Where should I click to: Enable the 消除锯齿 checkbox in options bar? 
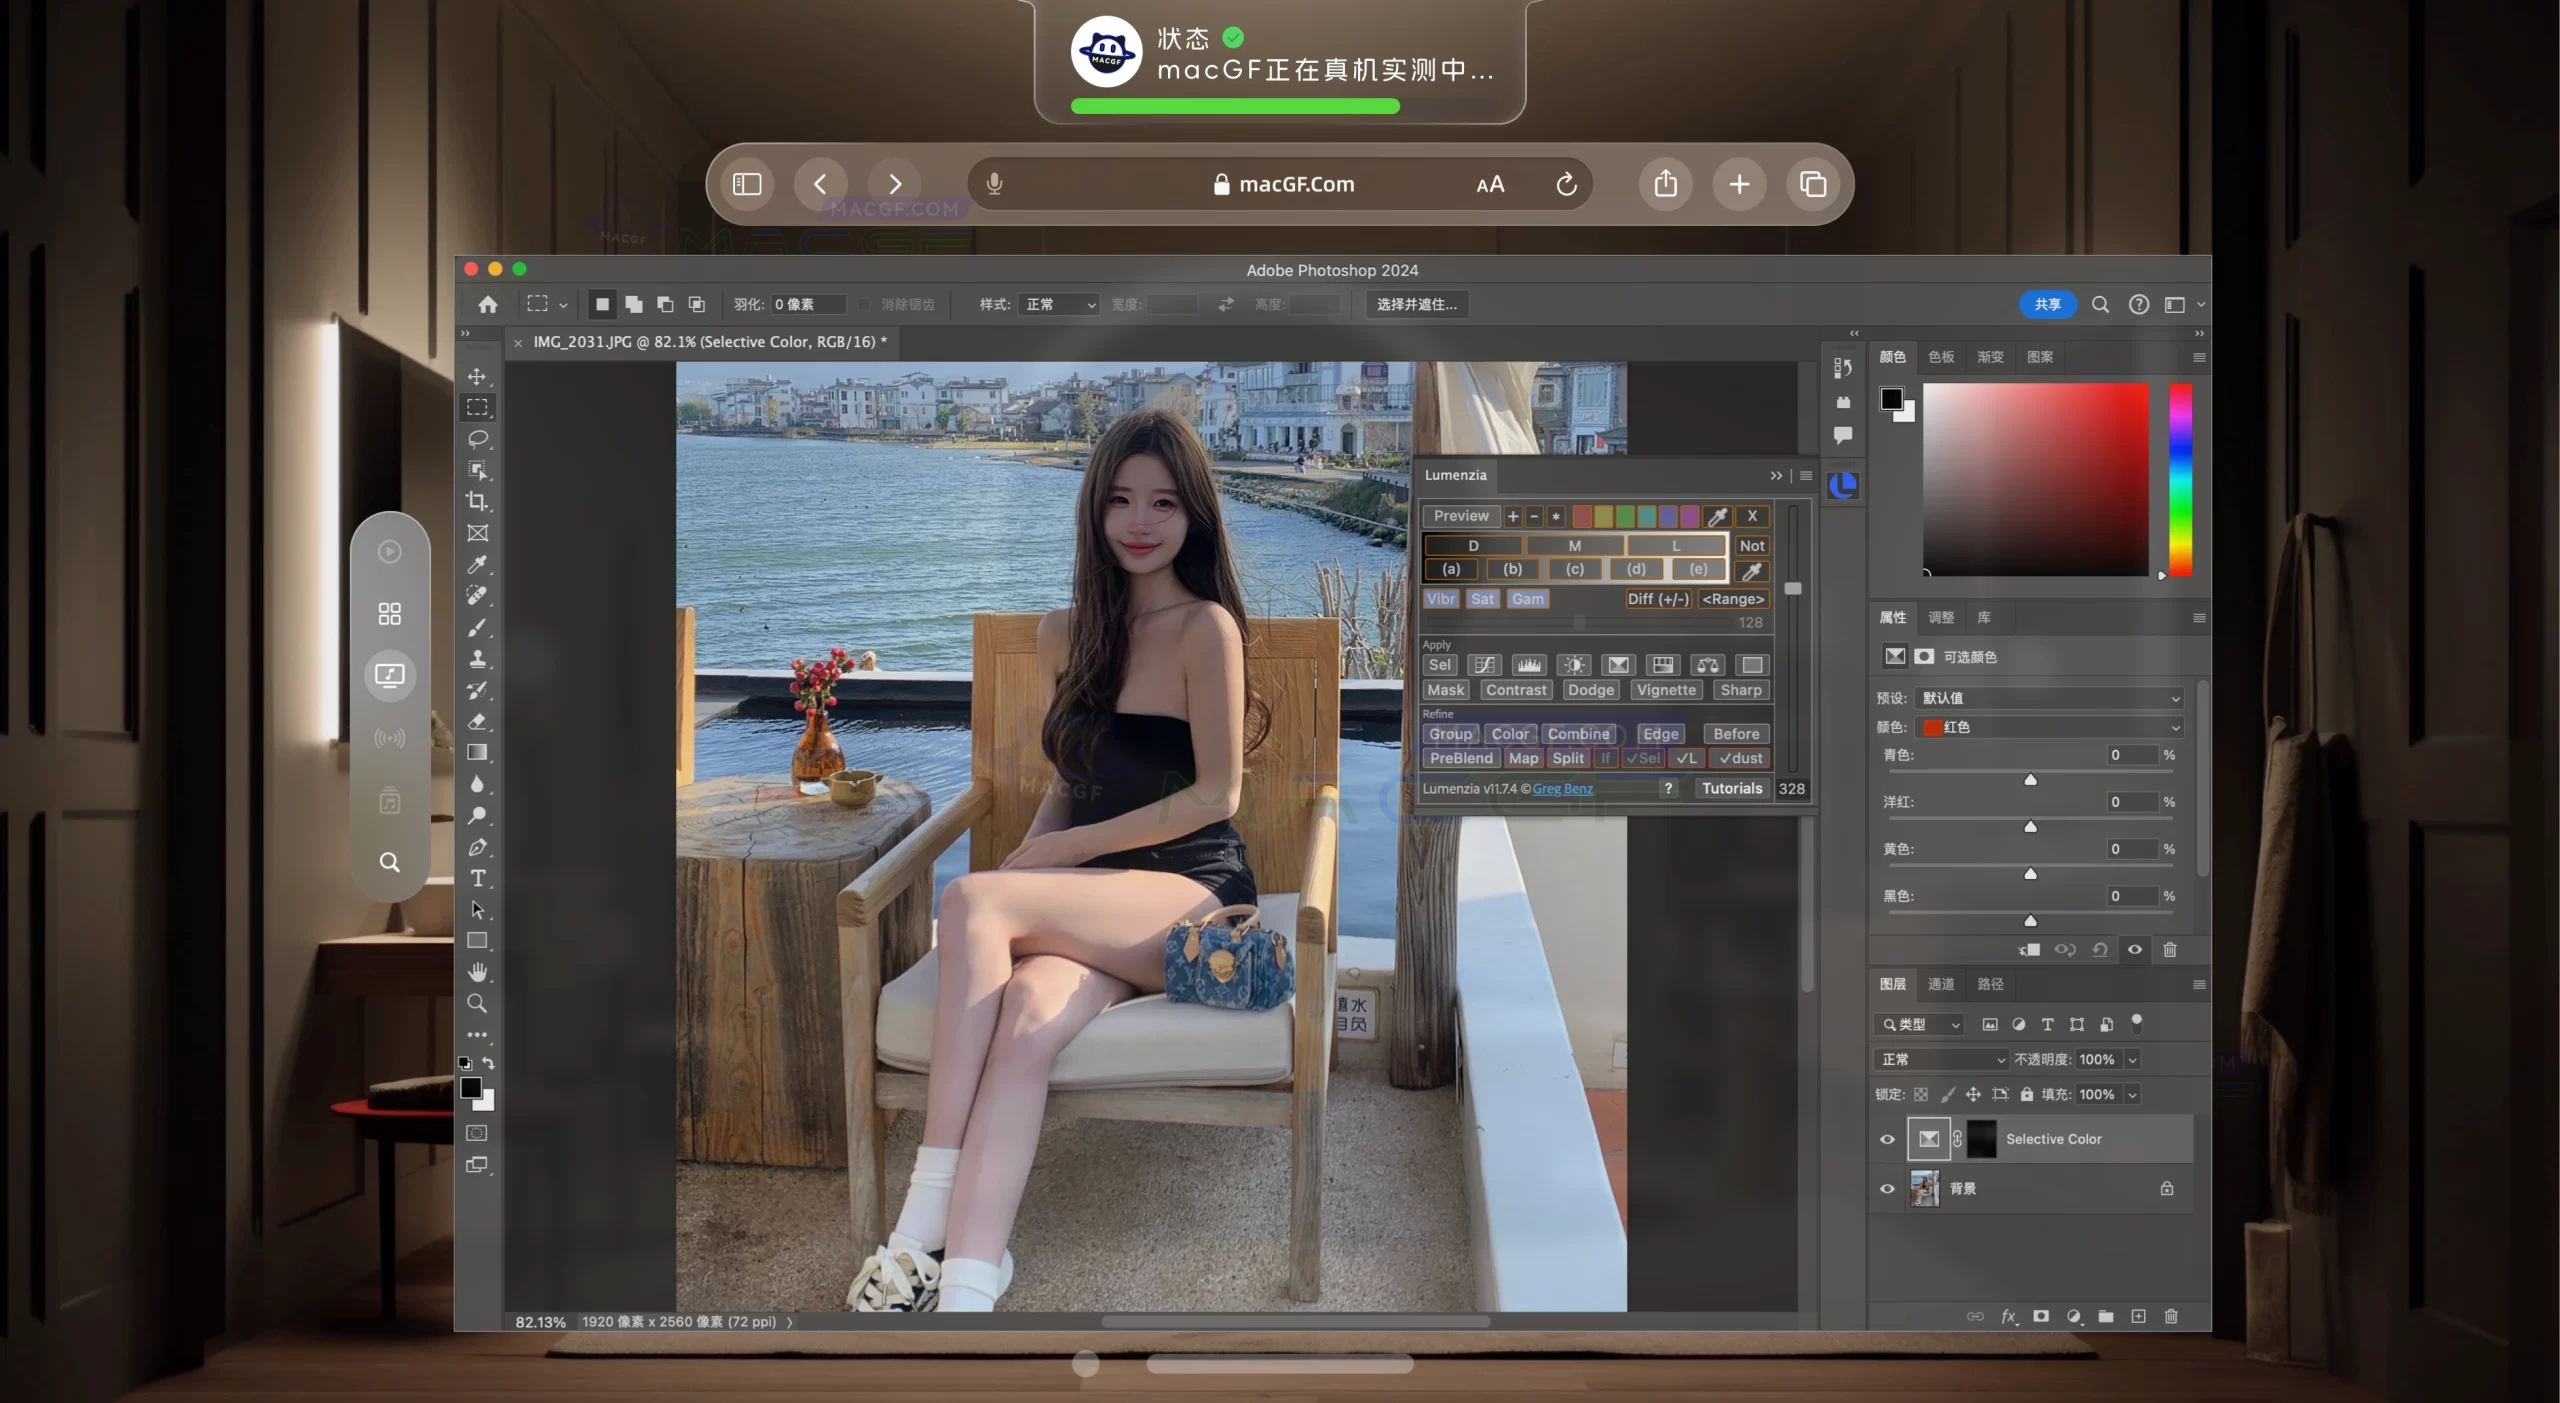(x=864, y=305)
